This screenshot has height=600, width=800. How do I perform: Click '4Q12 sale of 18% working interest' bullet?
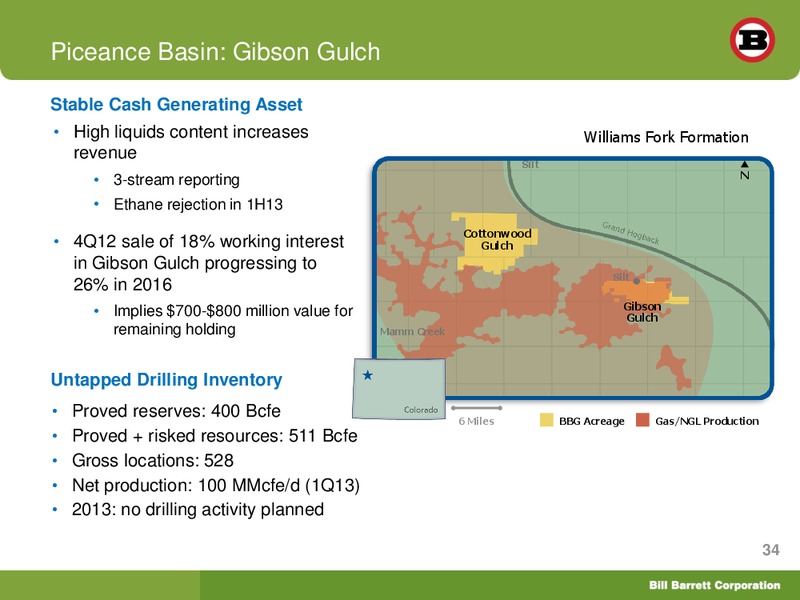click(209, 263)
